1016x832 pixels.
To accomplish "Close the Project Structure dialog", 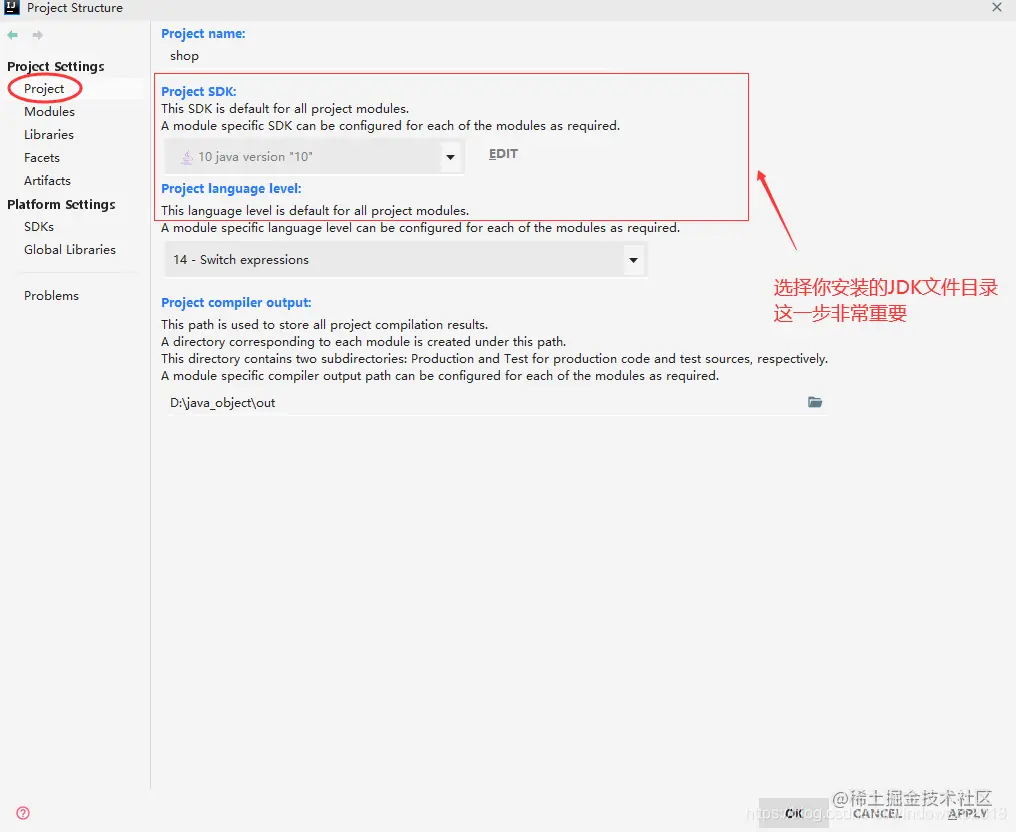I will click(997, 7).
